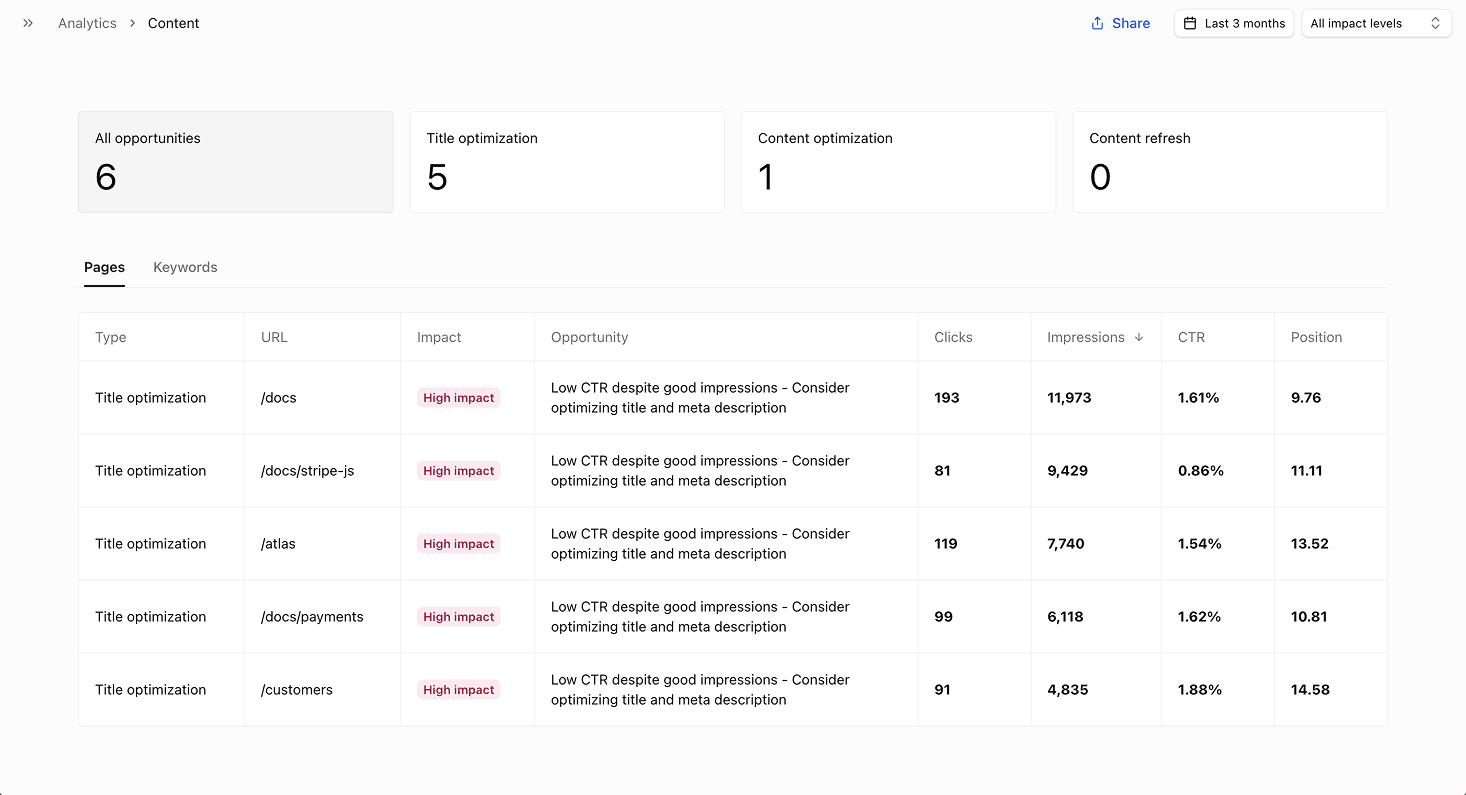Sort table by Position column header
The width and height of the screenshot is (1466, 795).
coord(1316,337)
